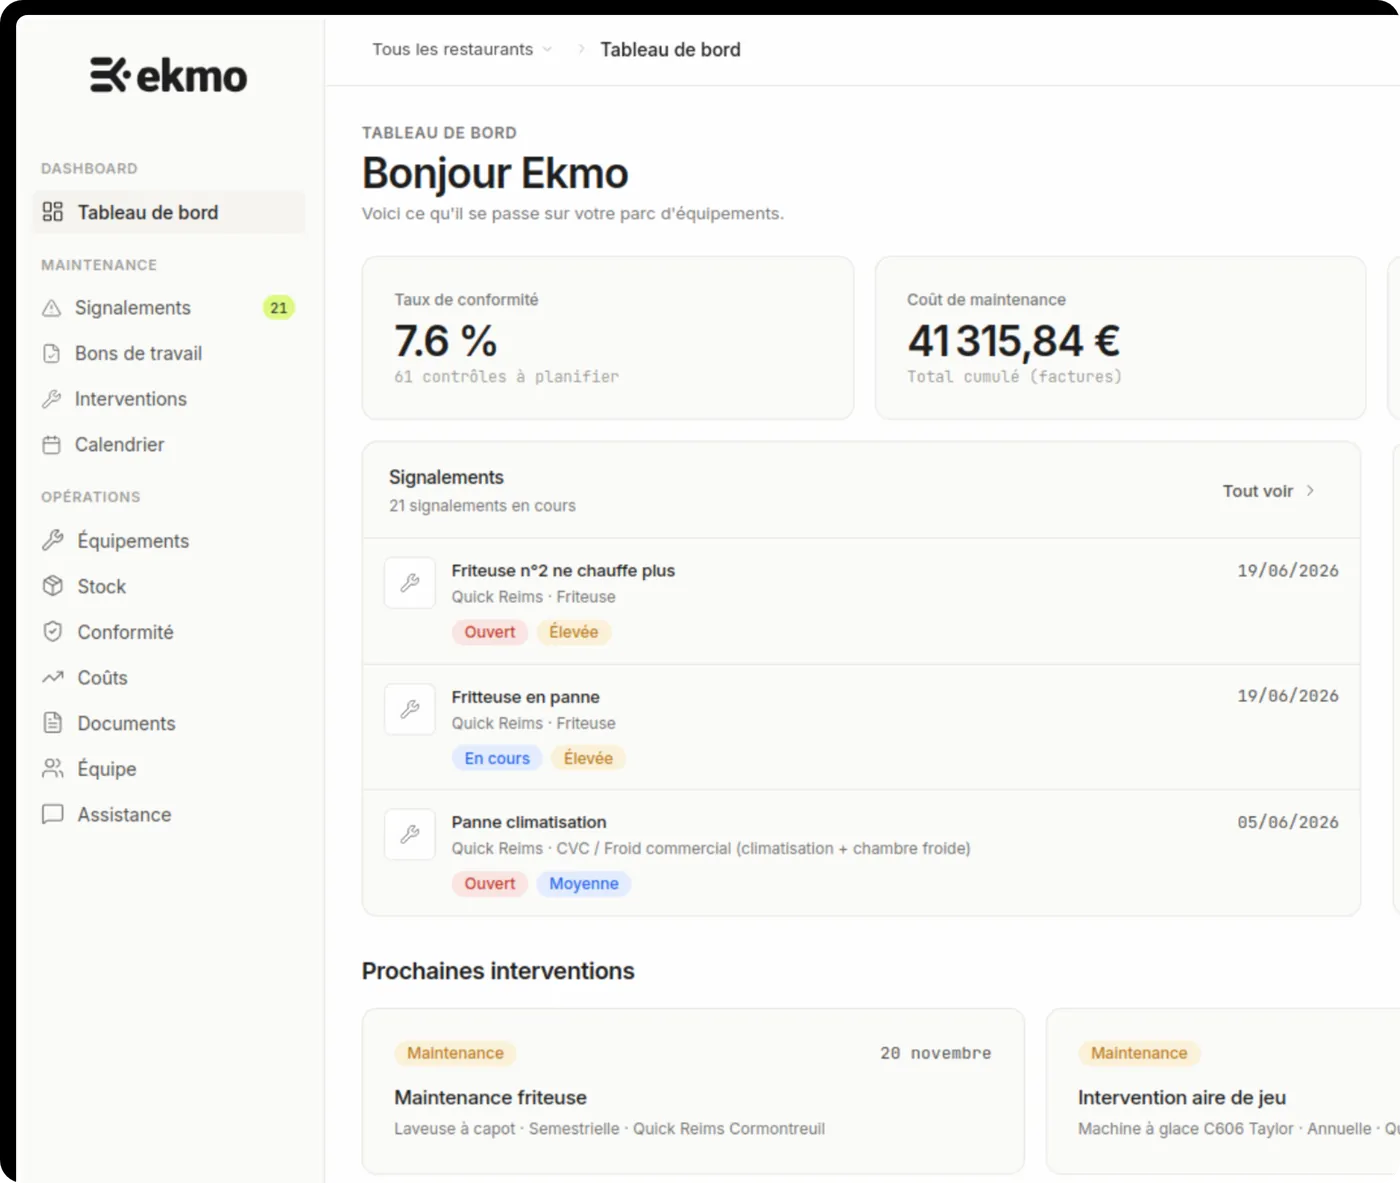Open the Coût de maintenance card
The width and height of the screenshot is (1400, 1183).
pyautogui.click(x=1120, y=338)
